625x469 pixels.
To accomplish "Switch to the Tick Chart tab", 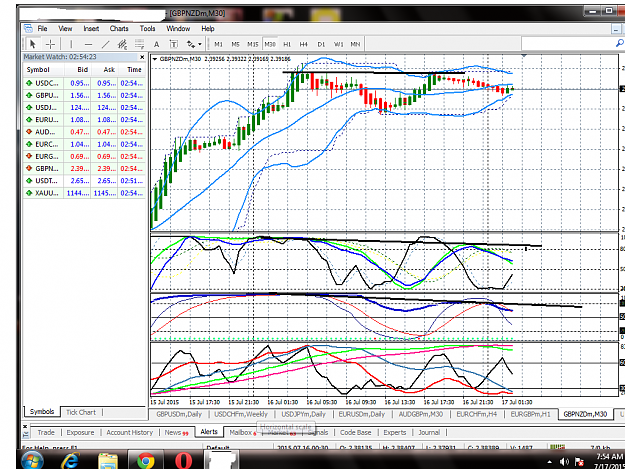I will 81,412.
